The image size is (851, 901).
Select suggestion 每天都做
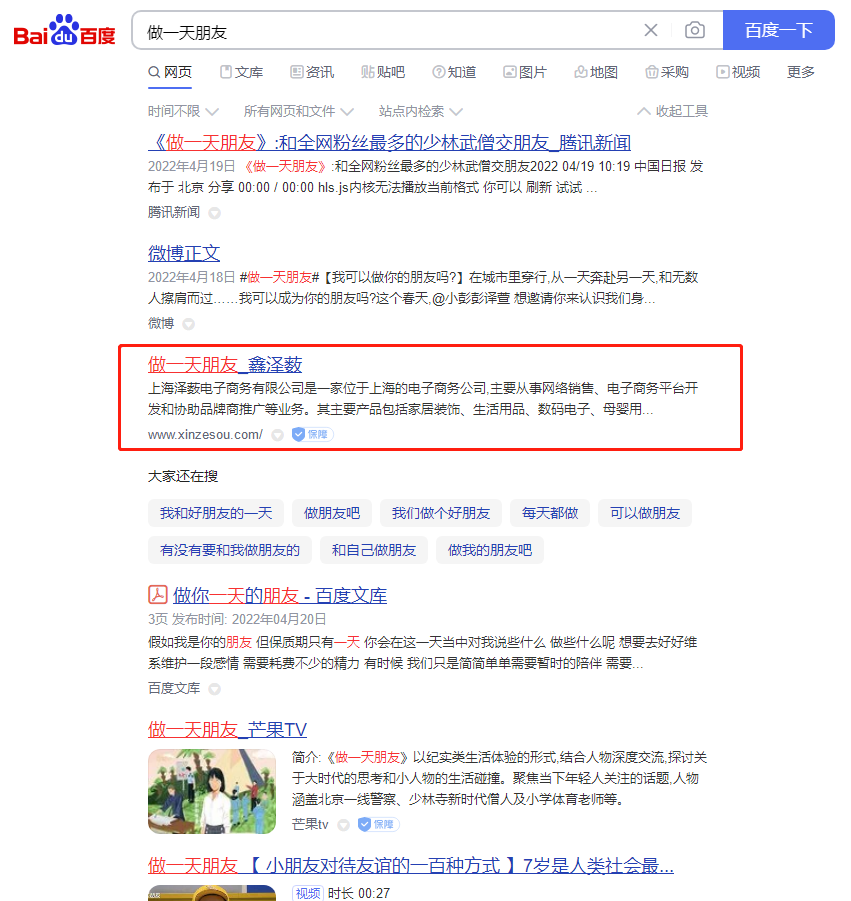click(550, 513)
